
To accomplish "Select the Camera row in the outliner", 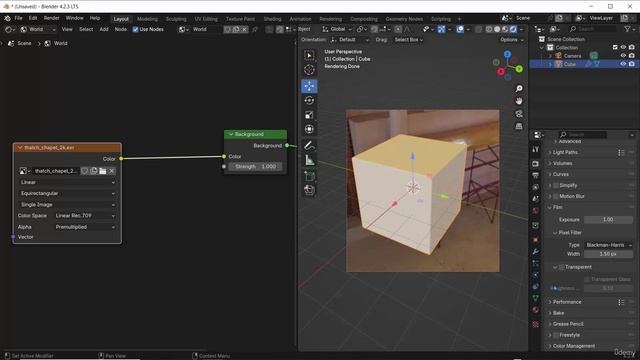I will 573,56.
